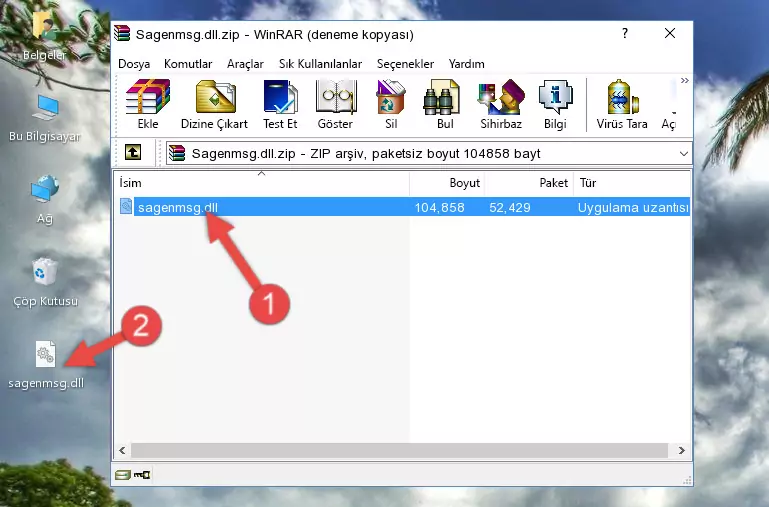Click the key password icon in status bar
The image size is (769, 507).
pos(142,475)
